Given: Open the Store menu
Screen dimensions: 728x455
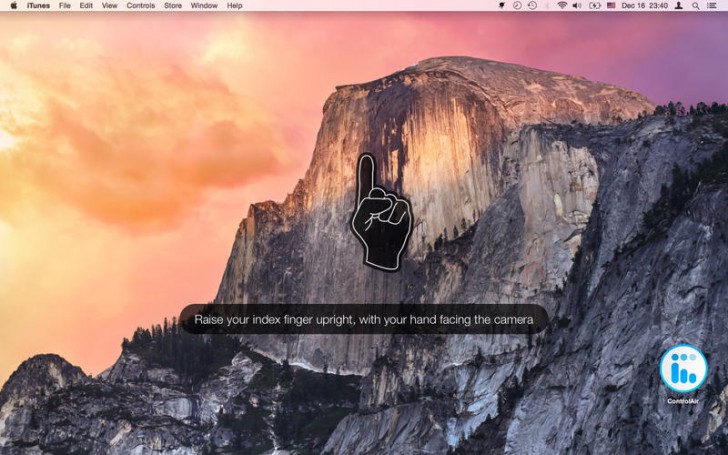Looking at the screenshot, I should click(x=173, y=6).
